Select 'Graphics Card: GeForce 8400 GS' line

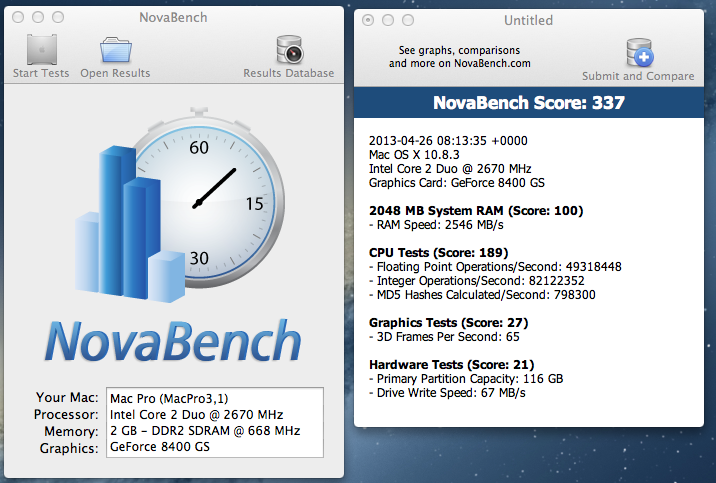tap(457, 183)
